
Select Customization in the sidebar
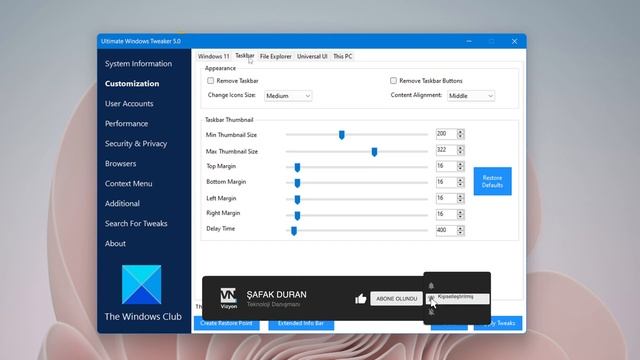[x=132, y=84]
